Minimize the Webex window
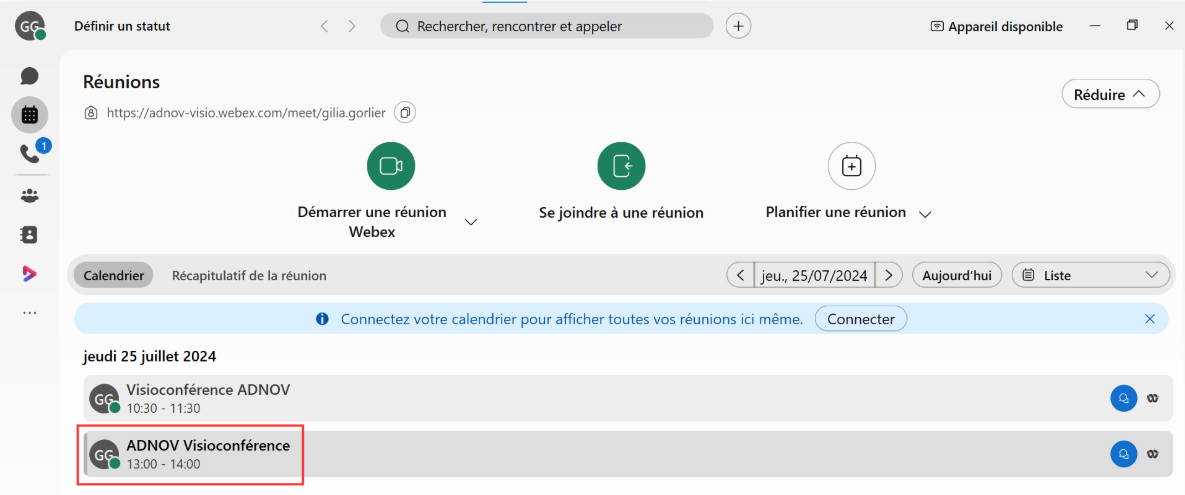Image resolution: width=1185 pixels, height=495 pixels. 1095,26
